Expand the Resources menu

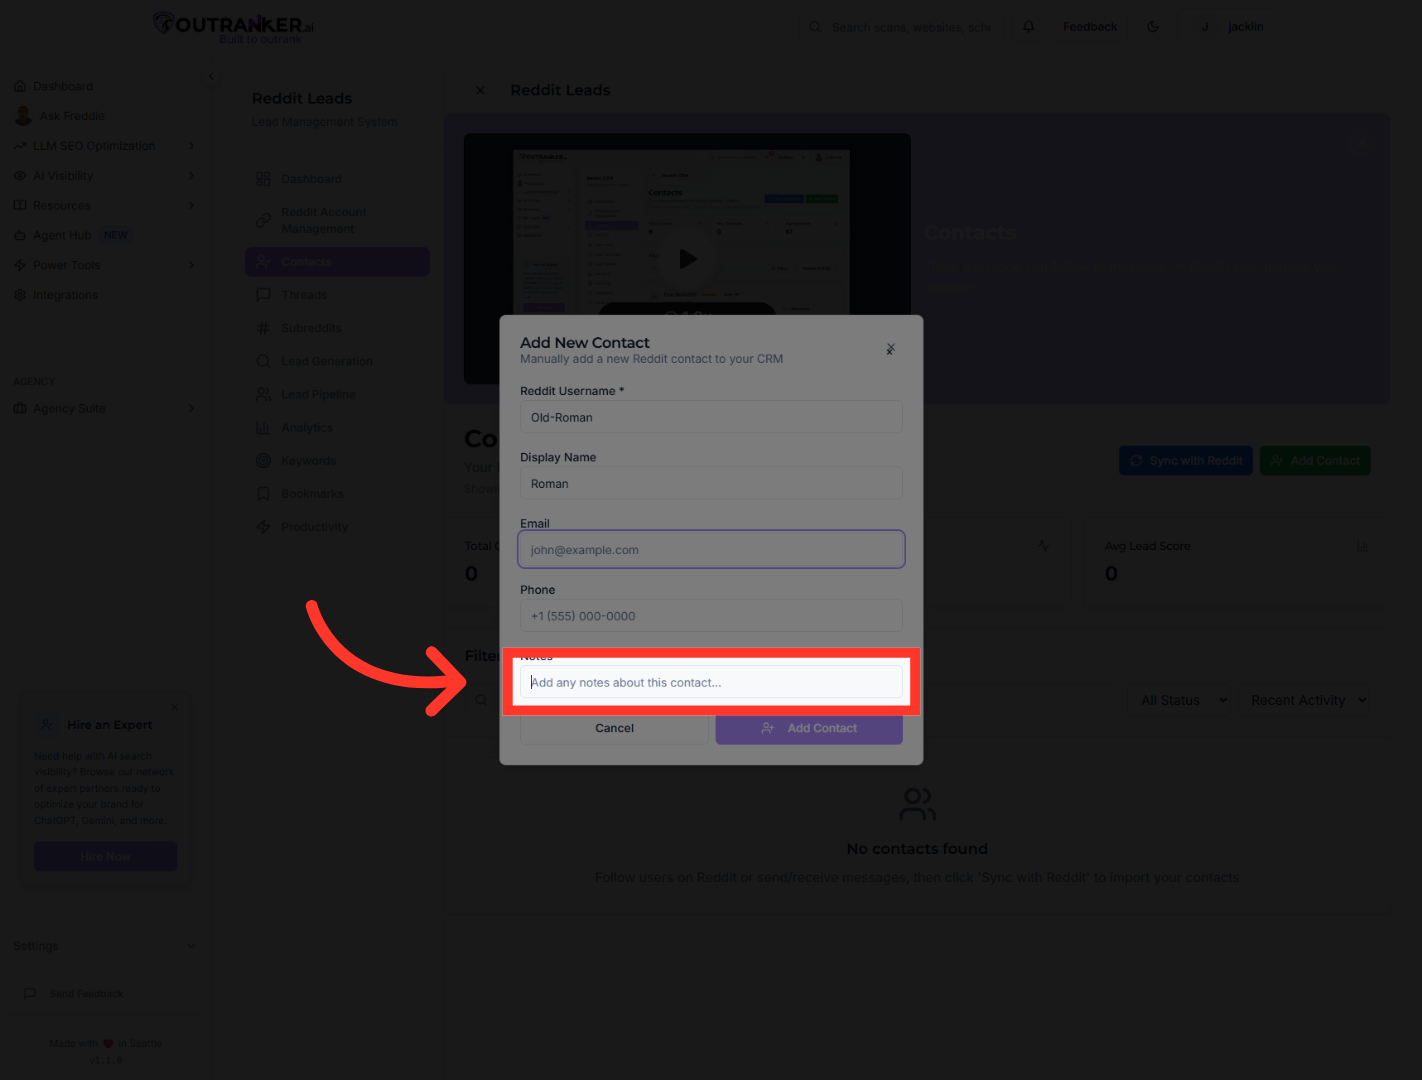coord(104,206)
